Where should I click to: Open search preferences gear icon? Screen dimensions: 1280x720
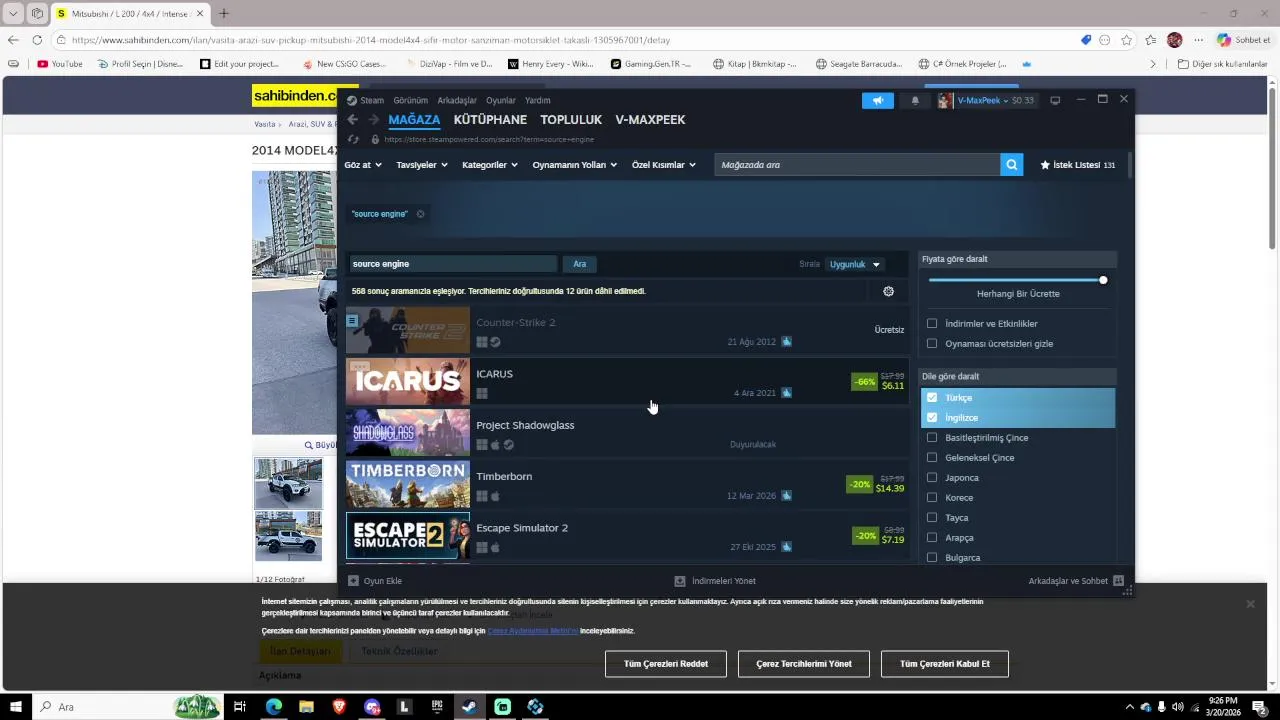pyautogui.click(x=888, y=291)
